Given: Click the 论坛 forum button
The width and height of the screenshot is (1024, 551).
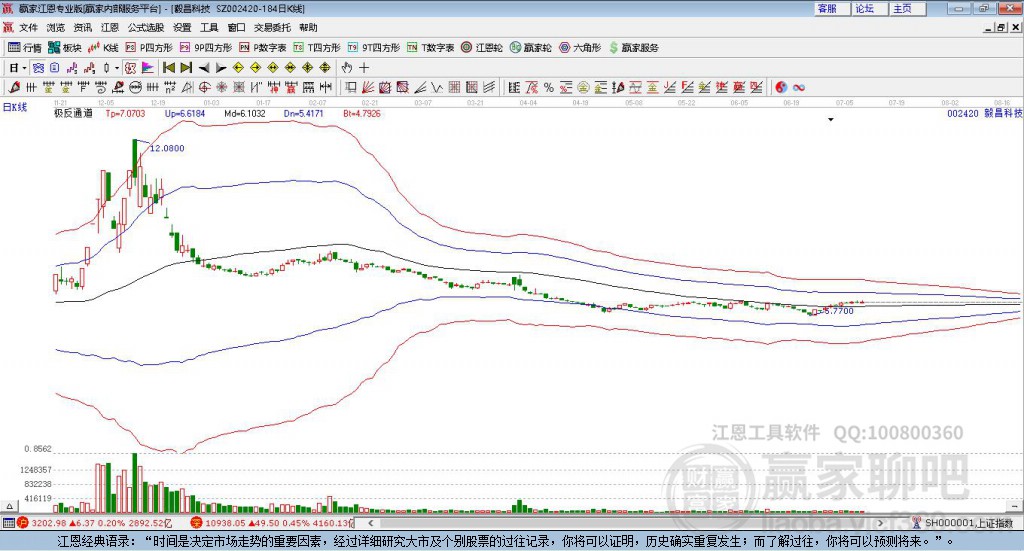Looking at the screenshot, I should (x=870, y=8).
